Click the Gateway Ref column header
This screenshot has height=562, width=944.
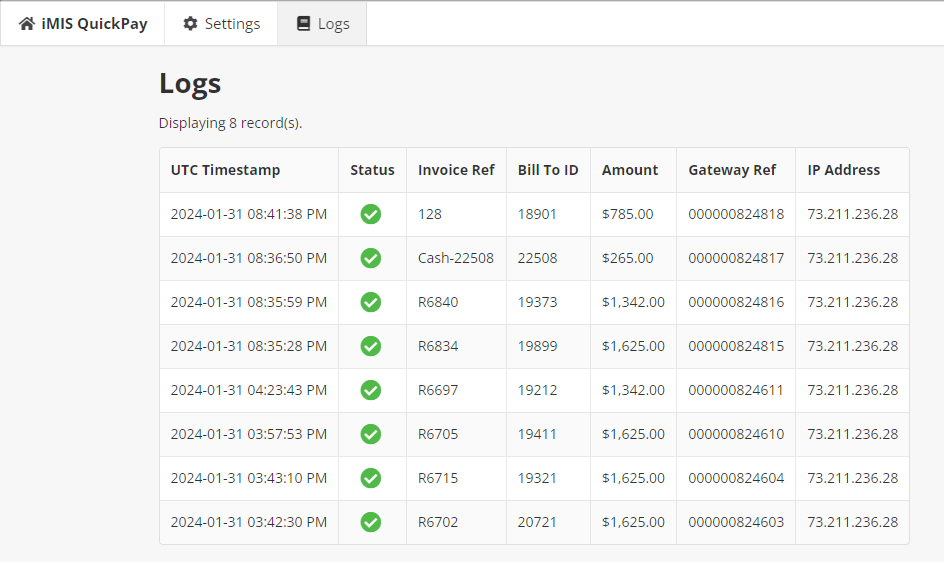[732, 170]
